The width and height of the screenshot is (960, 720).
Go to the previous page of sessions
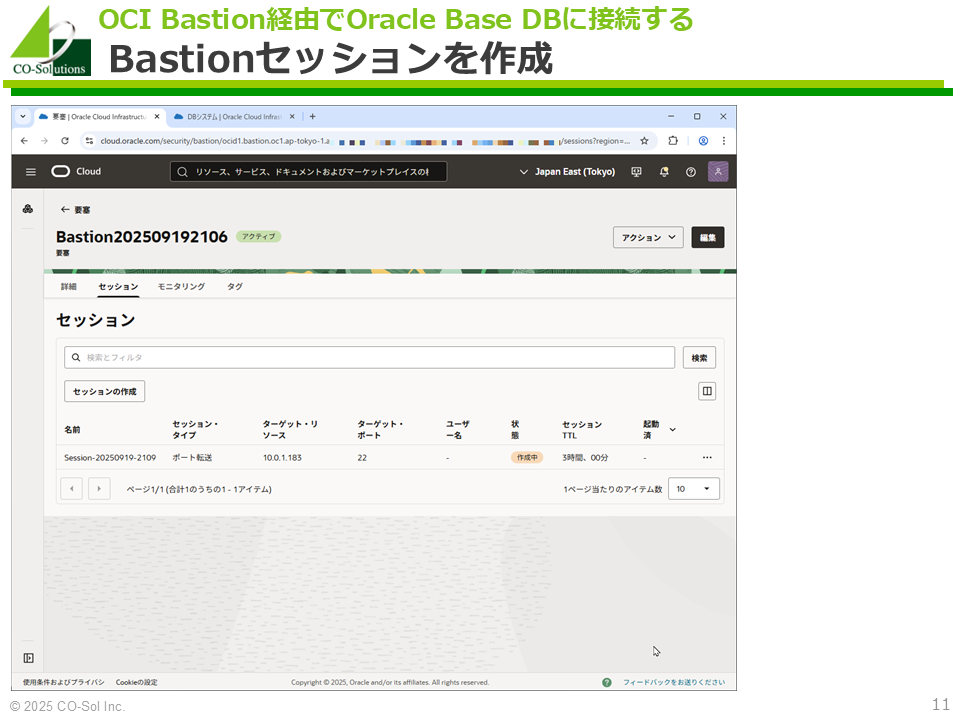[x=72, y=489]
